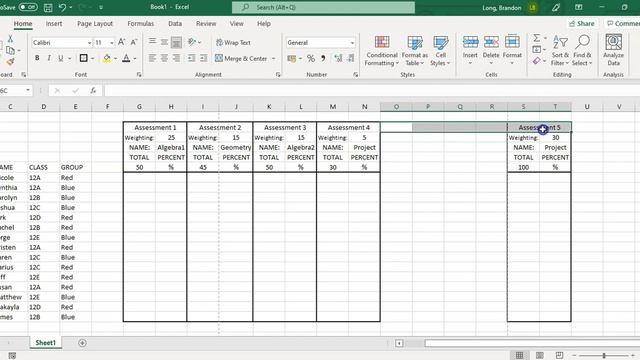This screenshot has height=360, width=640.
Task: Open Format cells menu
Action: [x=512, y=50]
